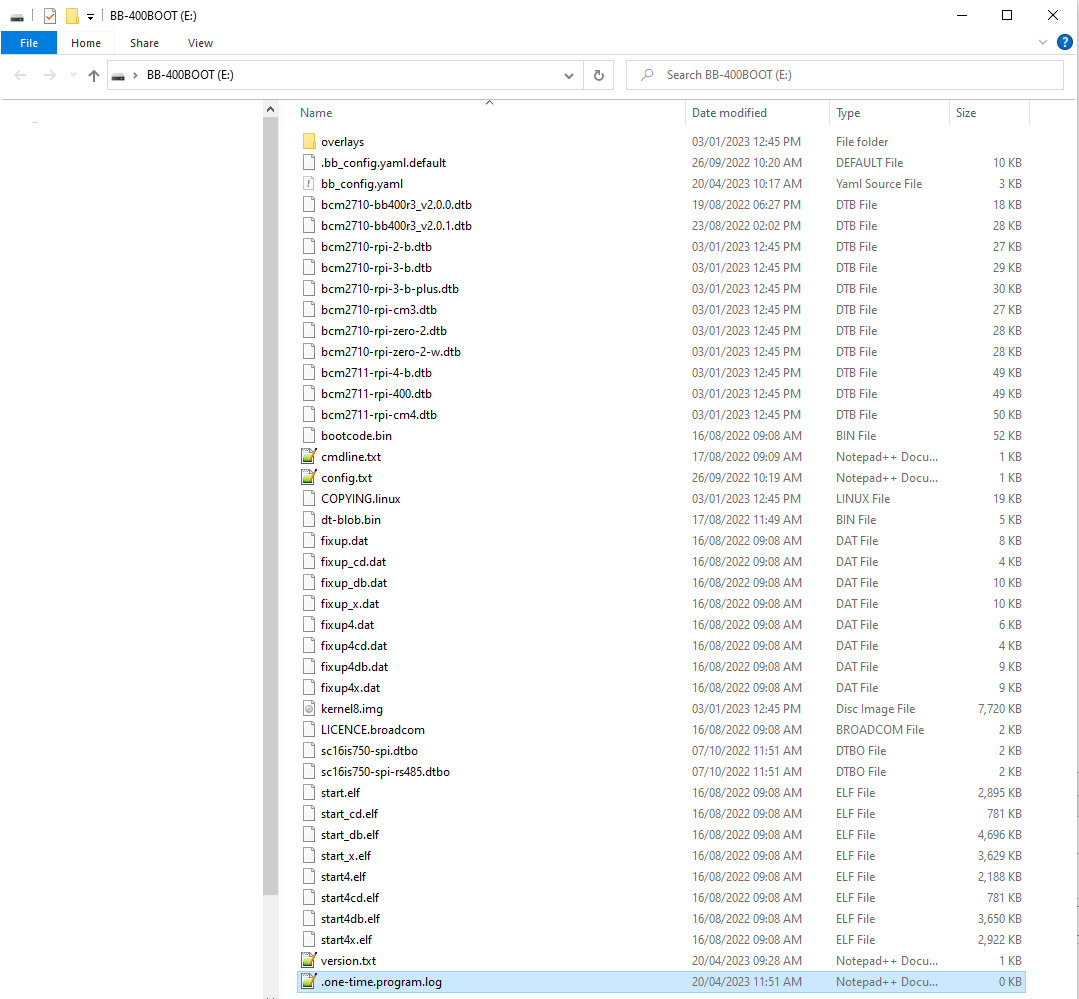Click the New folder icon in title bar
1079x999 pixels.
coord(72,16)
